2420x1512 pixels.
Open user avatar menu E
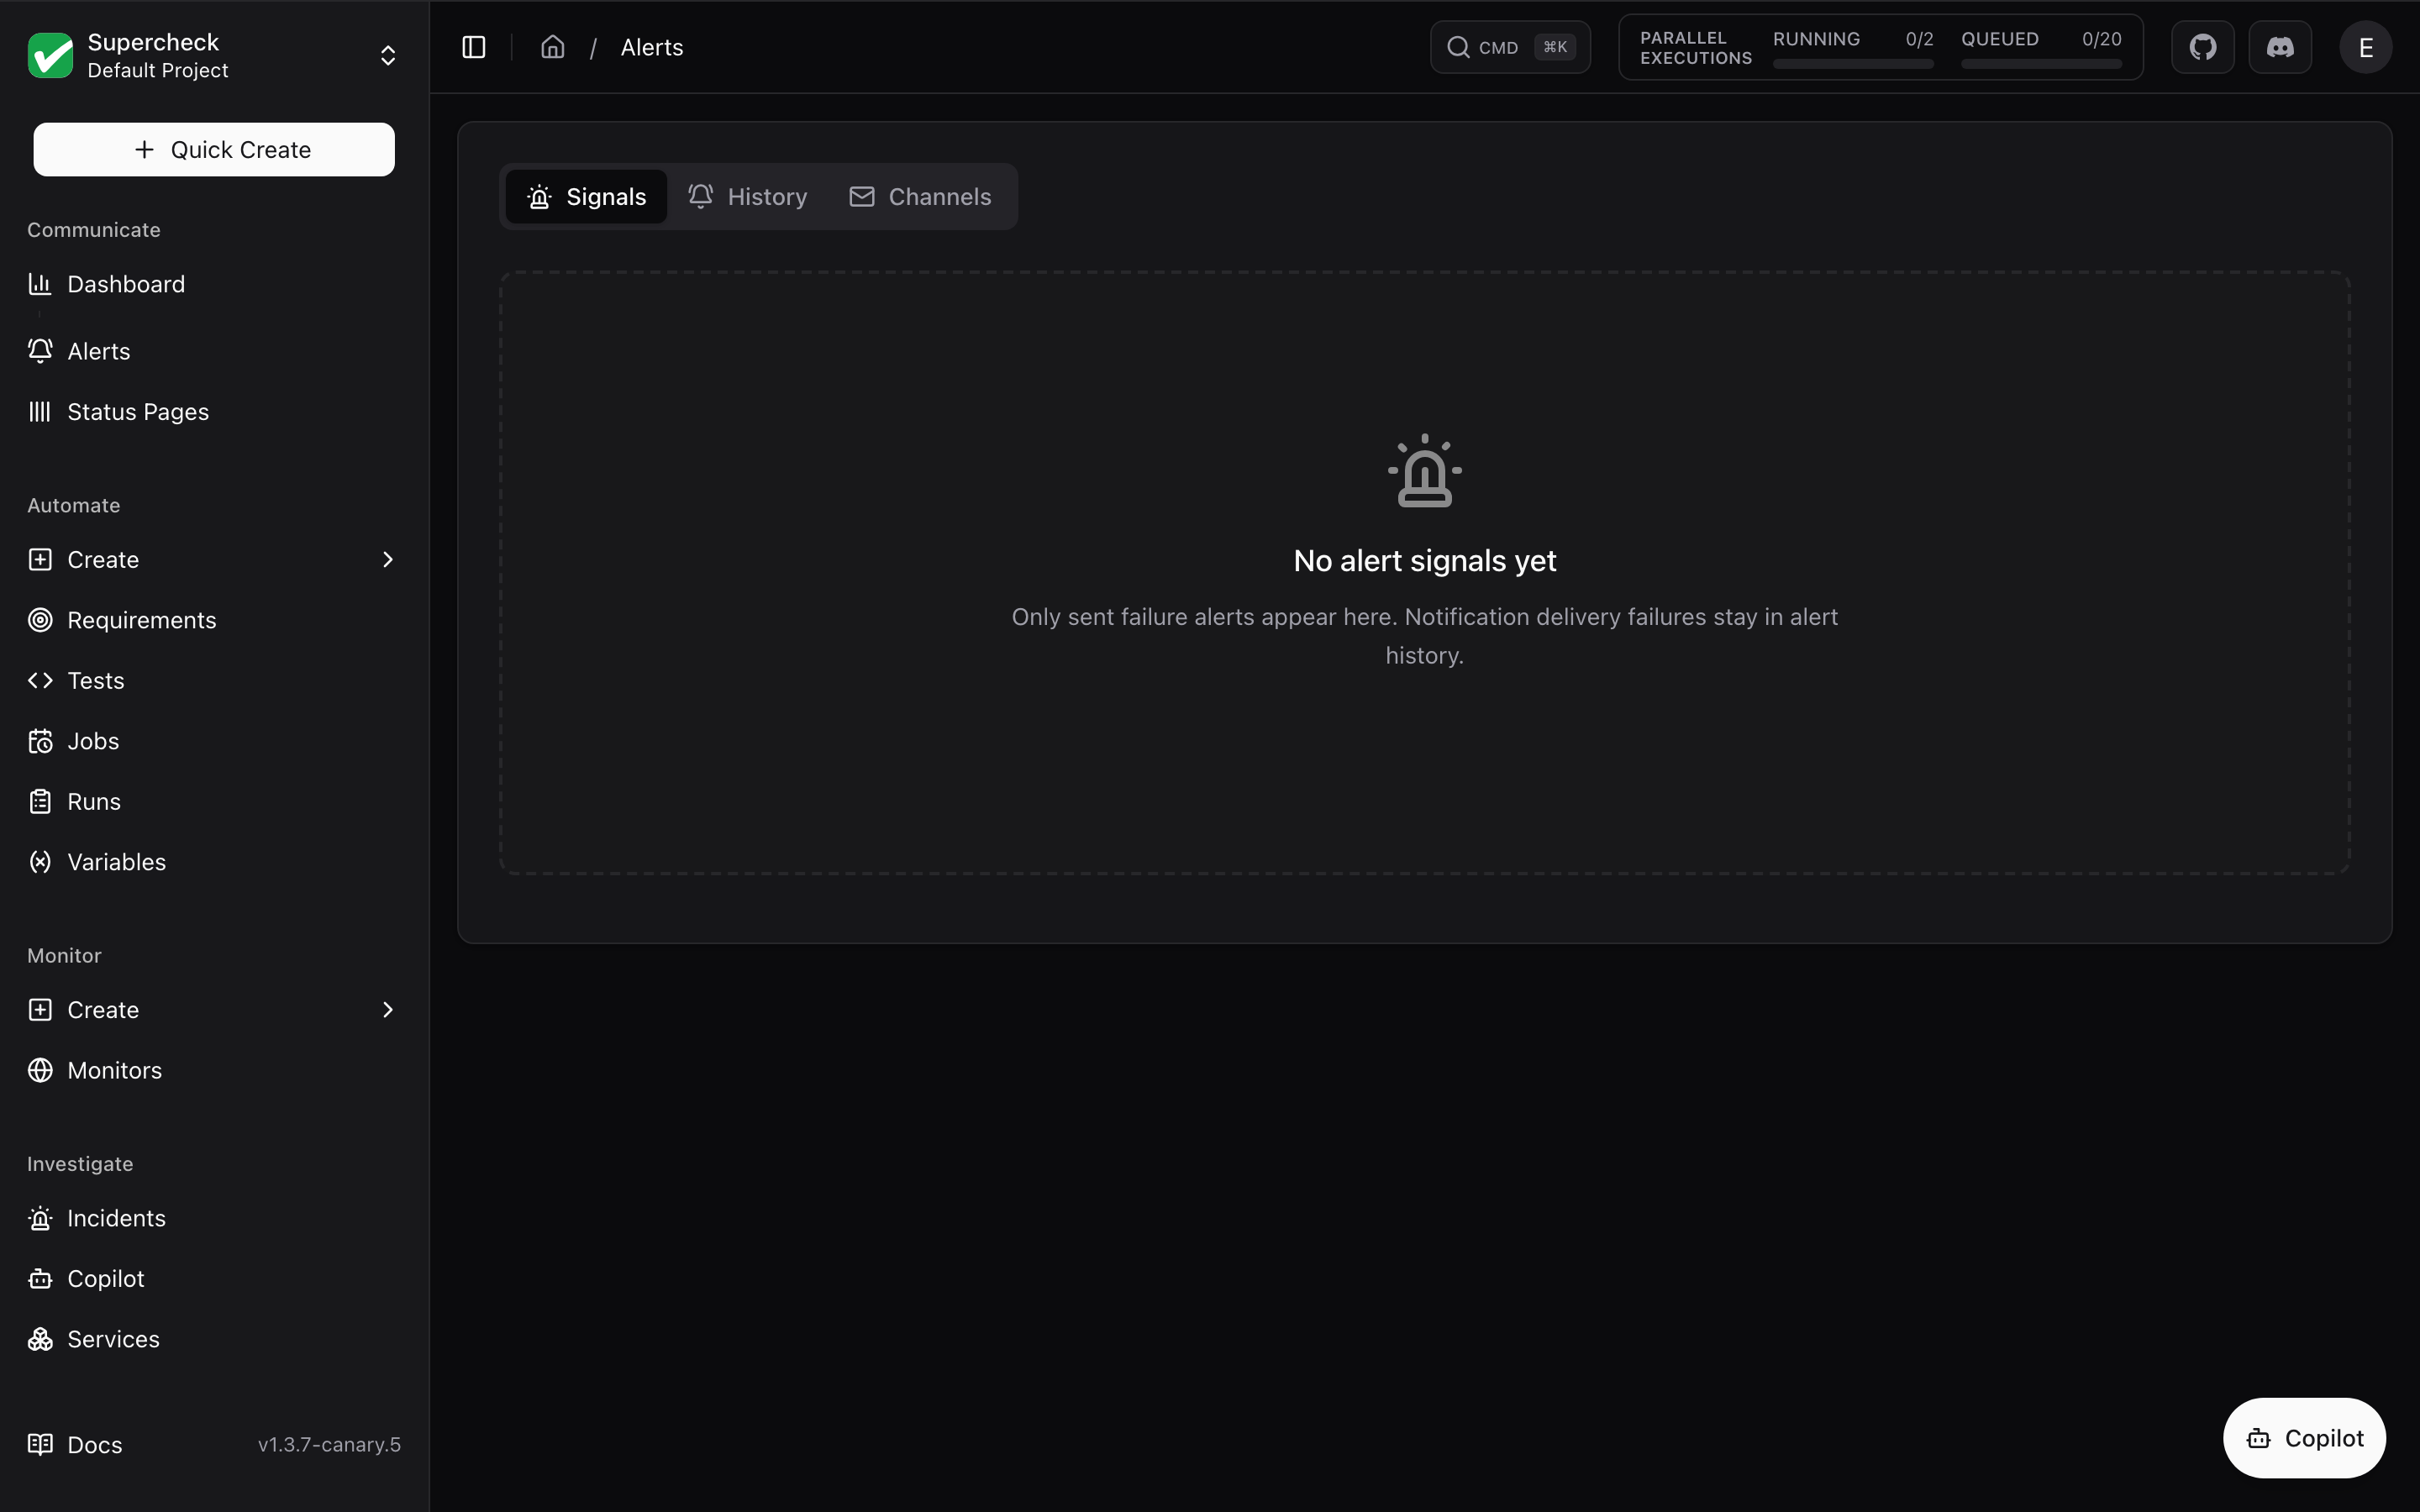[2365, 47]
